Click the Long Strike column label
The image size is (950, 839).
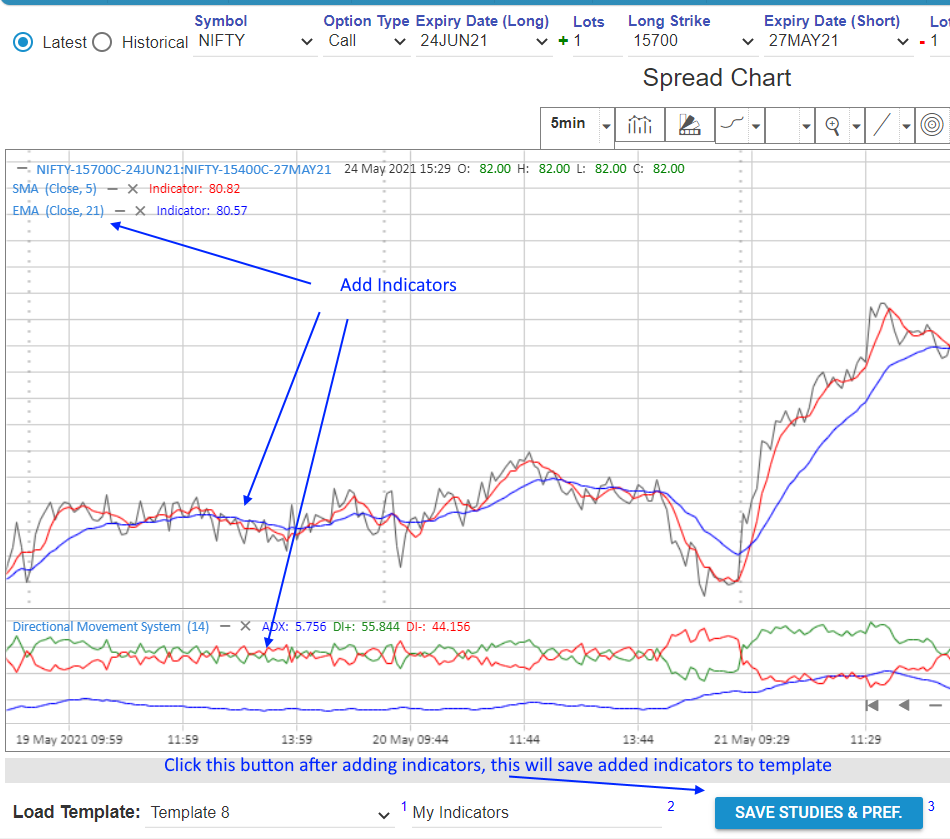[x=669, y=21]
